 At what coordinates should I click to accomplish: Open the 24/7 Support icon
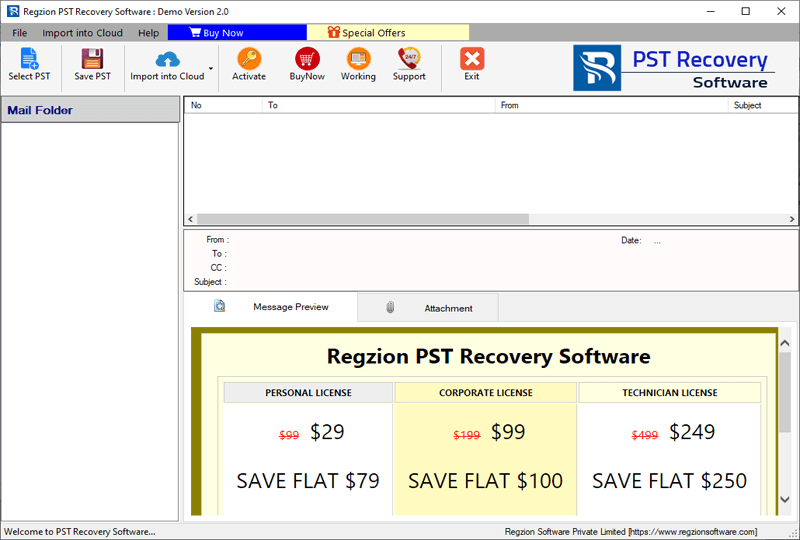[x=409, y=59]
